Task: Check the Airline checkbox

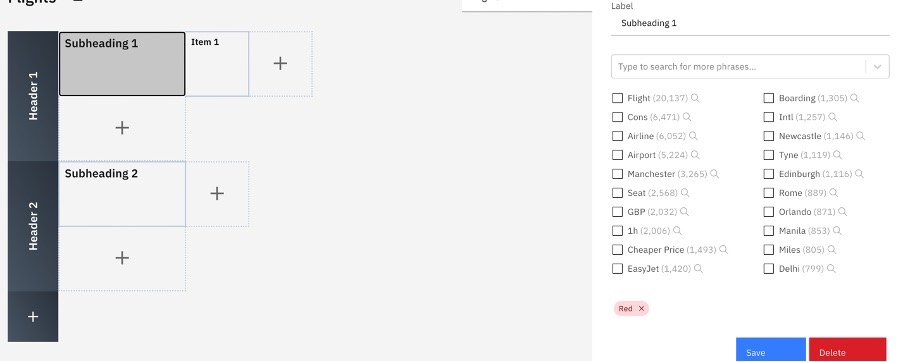Action: coord(617,136)
